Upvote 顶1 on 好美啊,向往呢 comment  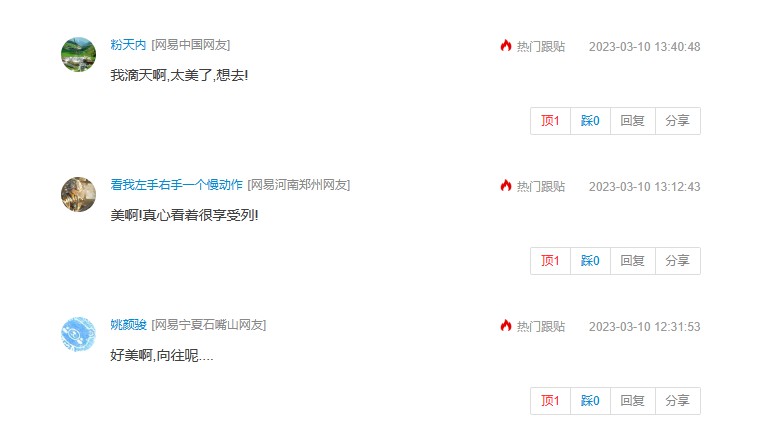[551, 401]
